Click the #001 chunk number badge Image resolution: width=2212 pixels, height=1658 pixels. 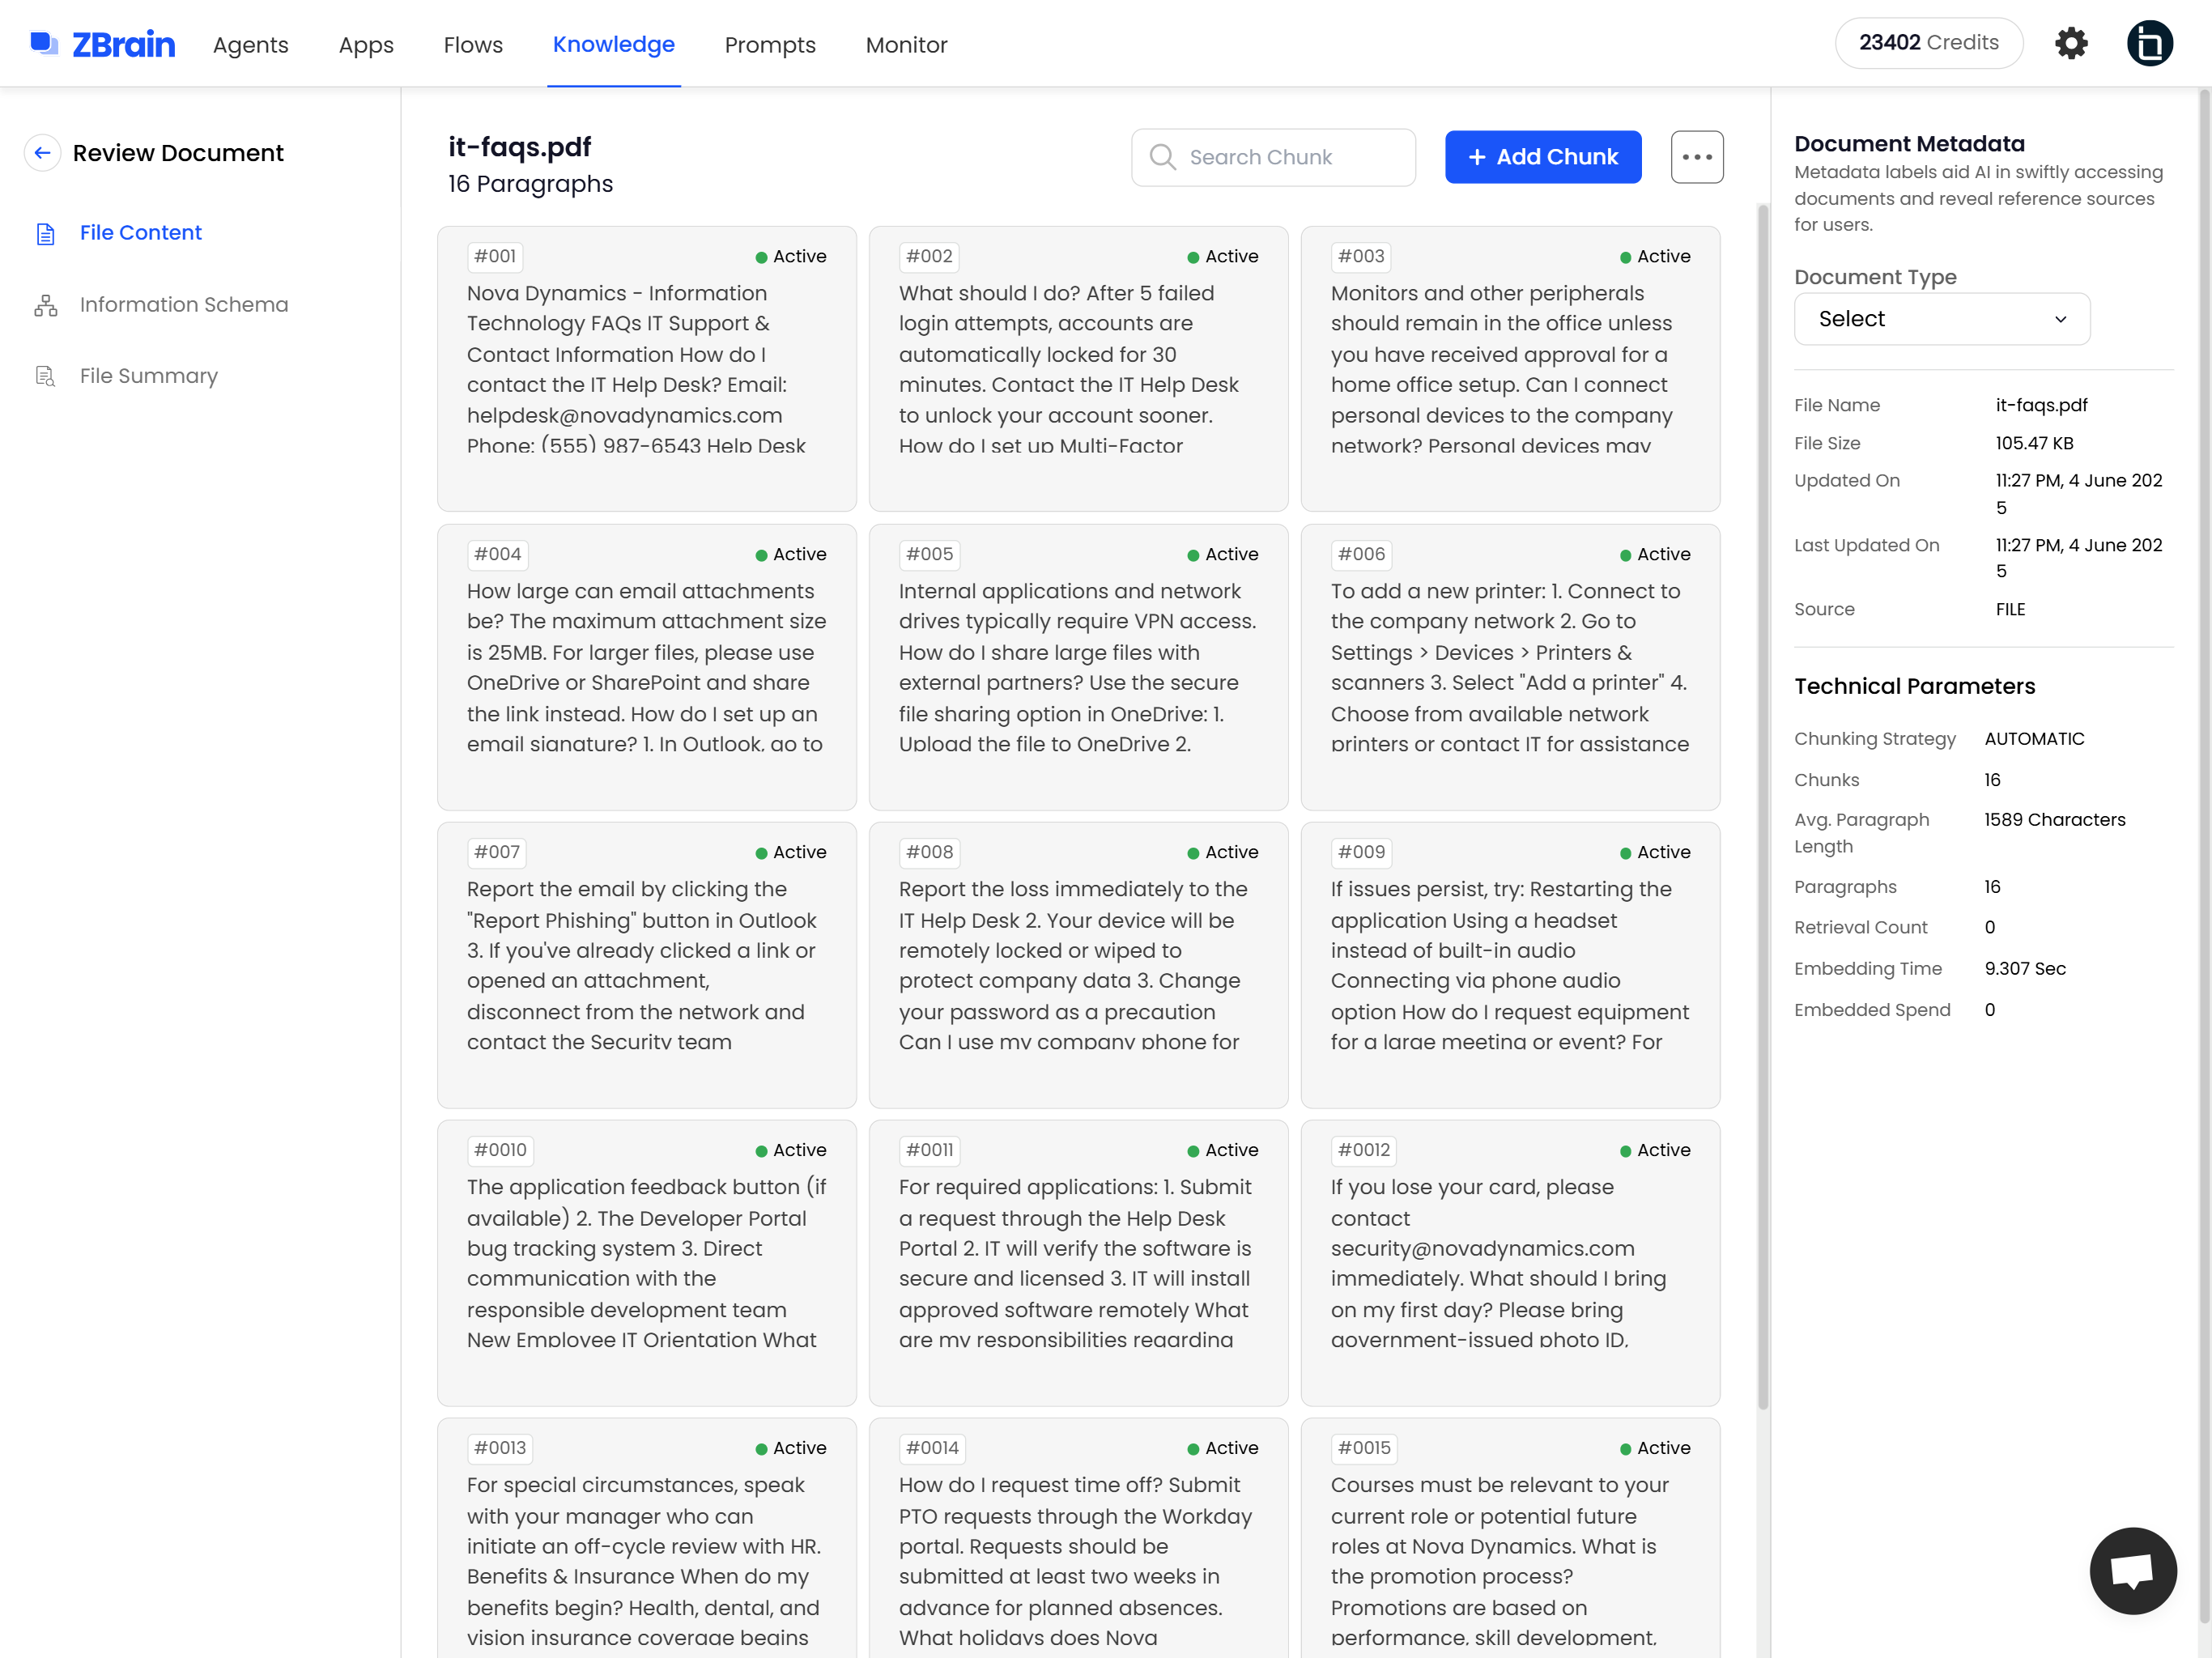pos(495,257)
